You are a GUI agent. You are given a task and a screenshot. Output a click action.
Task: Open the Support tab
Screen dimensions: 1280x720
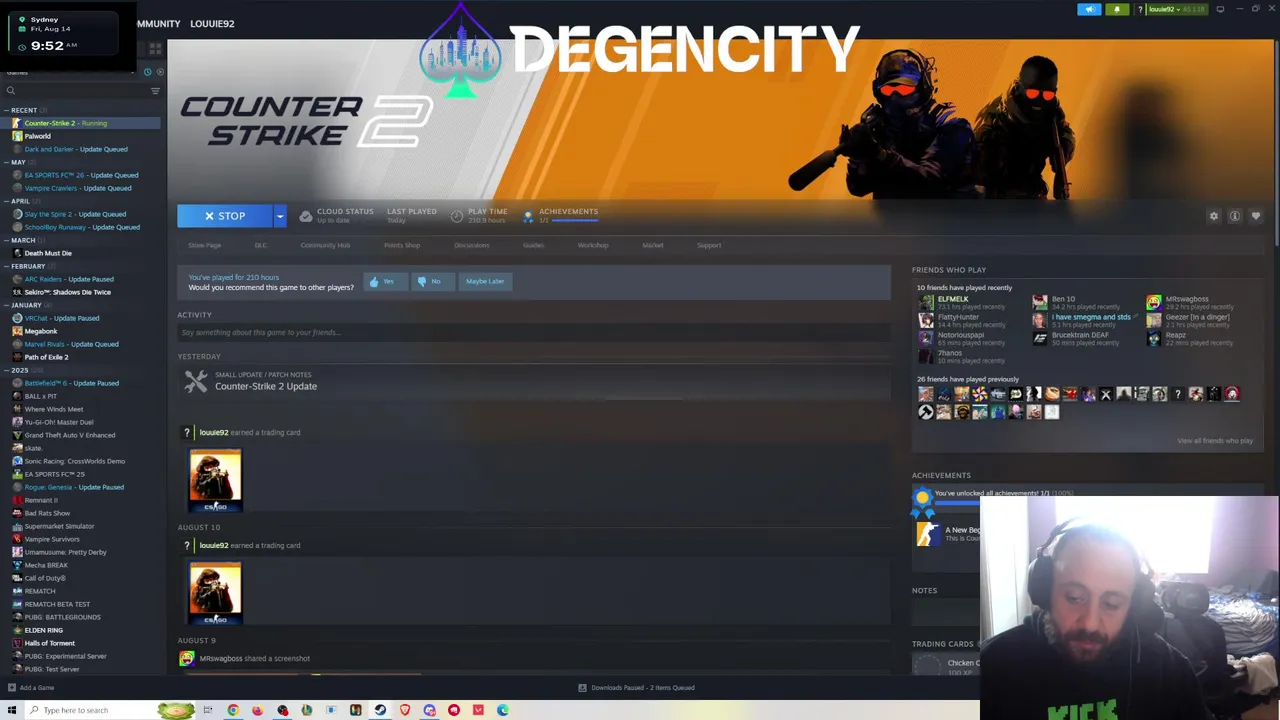(x=709, y=245)
